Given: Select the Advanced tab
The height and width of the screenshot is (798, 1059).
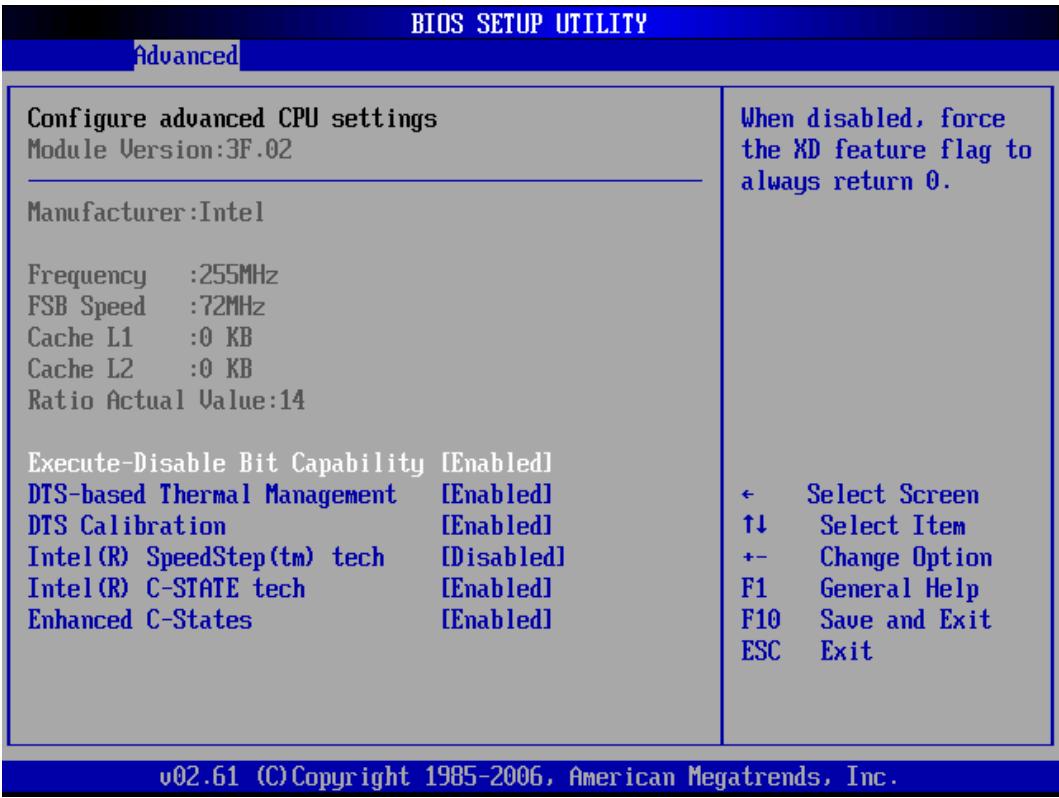Looking at the screenshot, I should point(186,55).
